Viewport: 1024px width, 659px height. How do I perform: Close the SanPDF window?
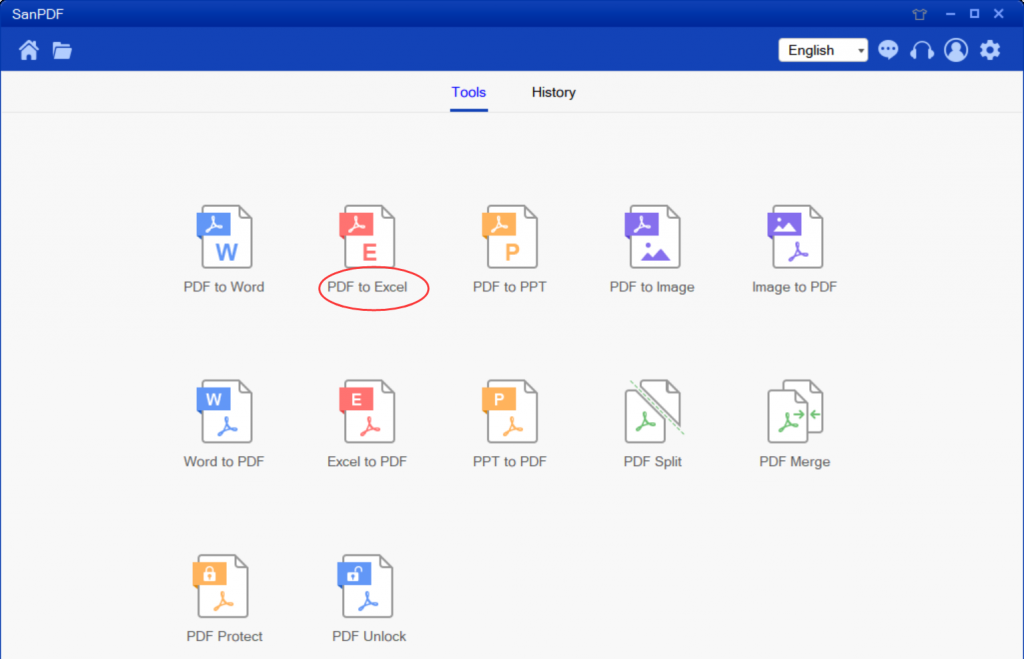coord(999,14)
